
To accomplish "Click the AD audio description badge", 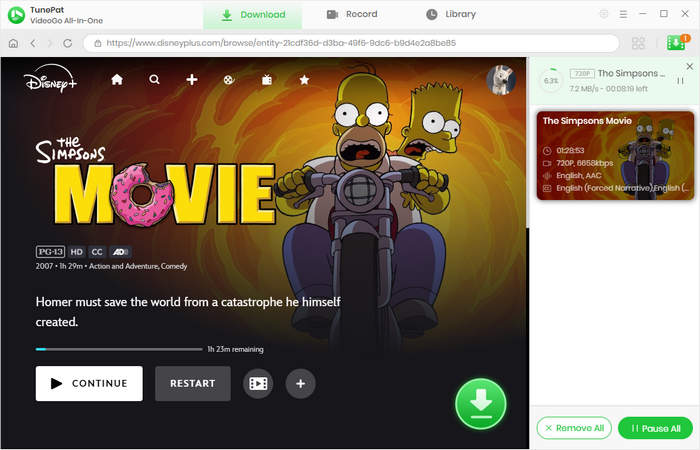I will pos(121,252).
